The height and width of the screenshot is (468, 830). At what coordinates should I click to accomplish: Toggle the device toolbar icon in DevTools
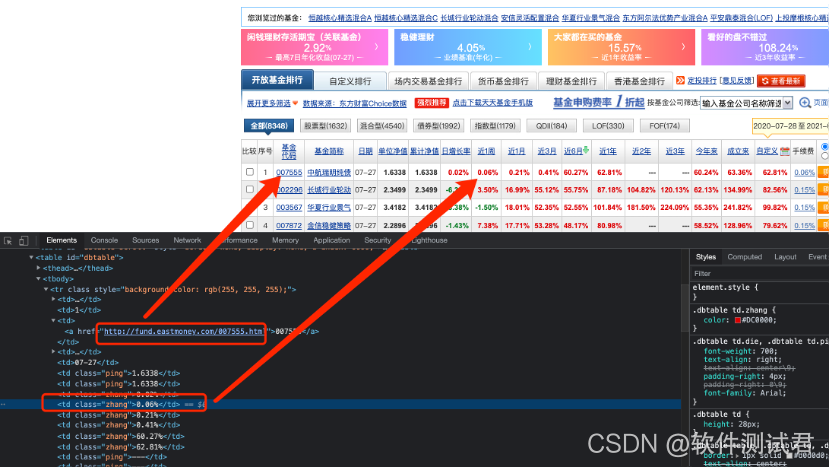[x=23, y=240]
